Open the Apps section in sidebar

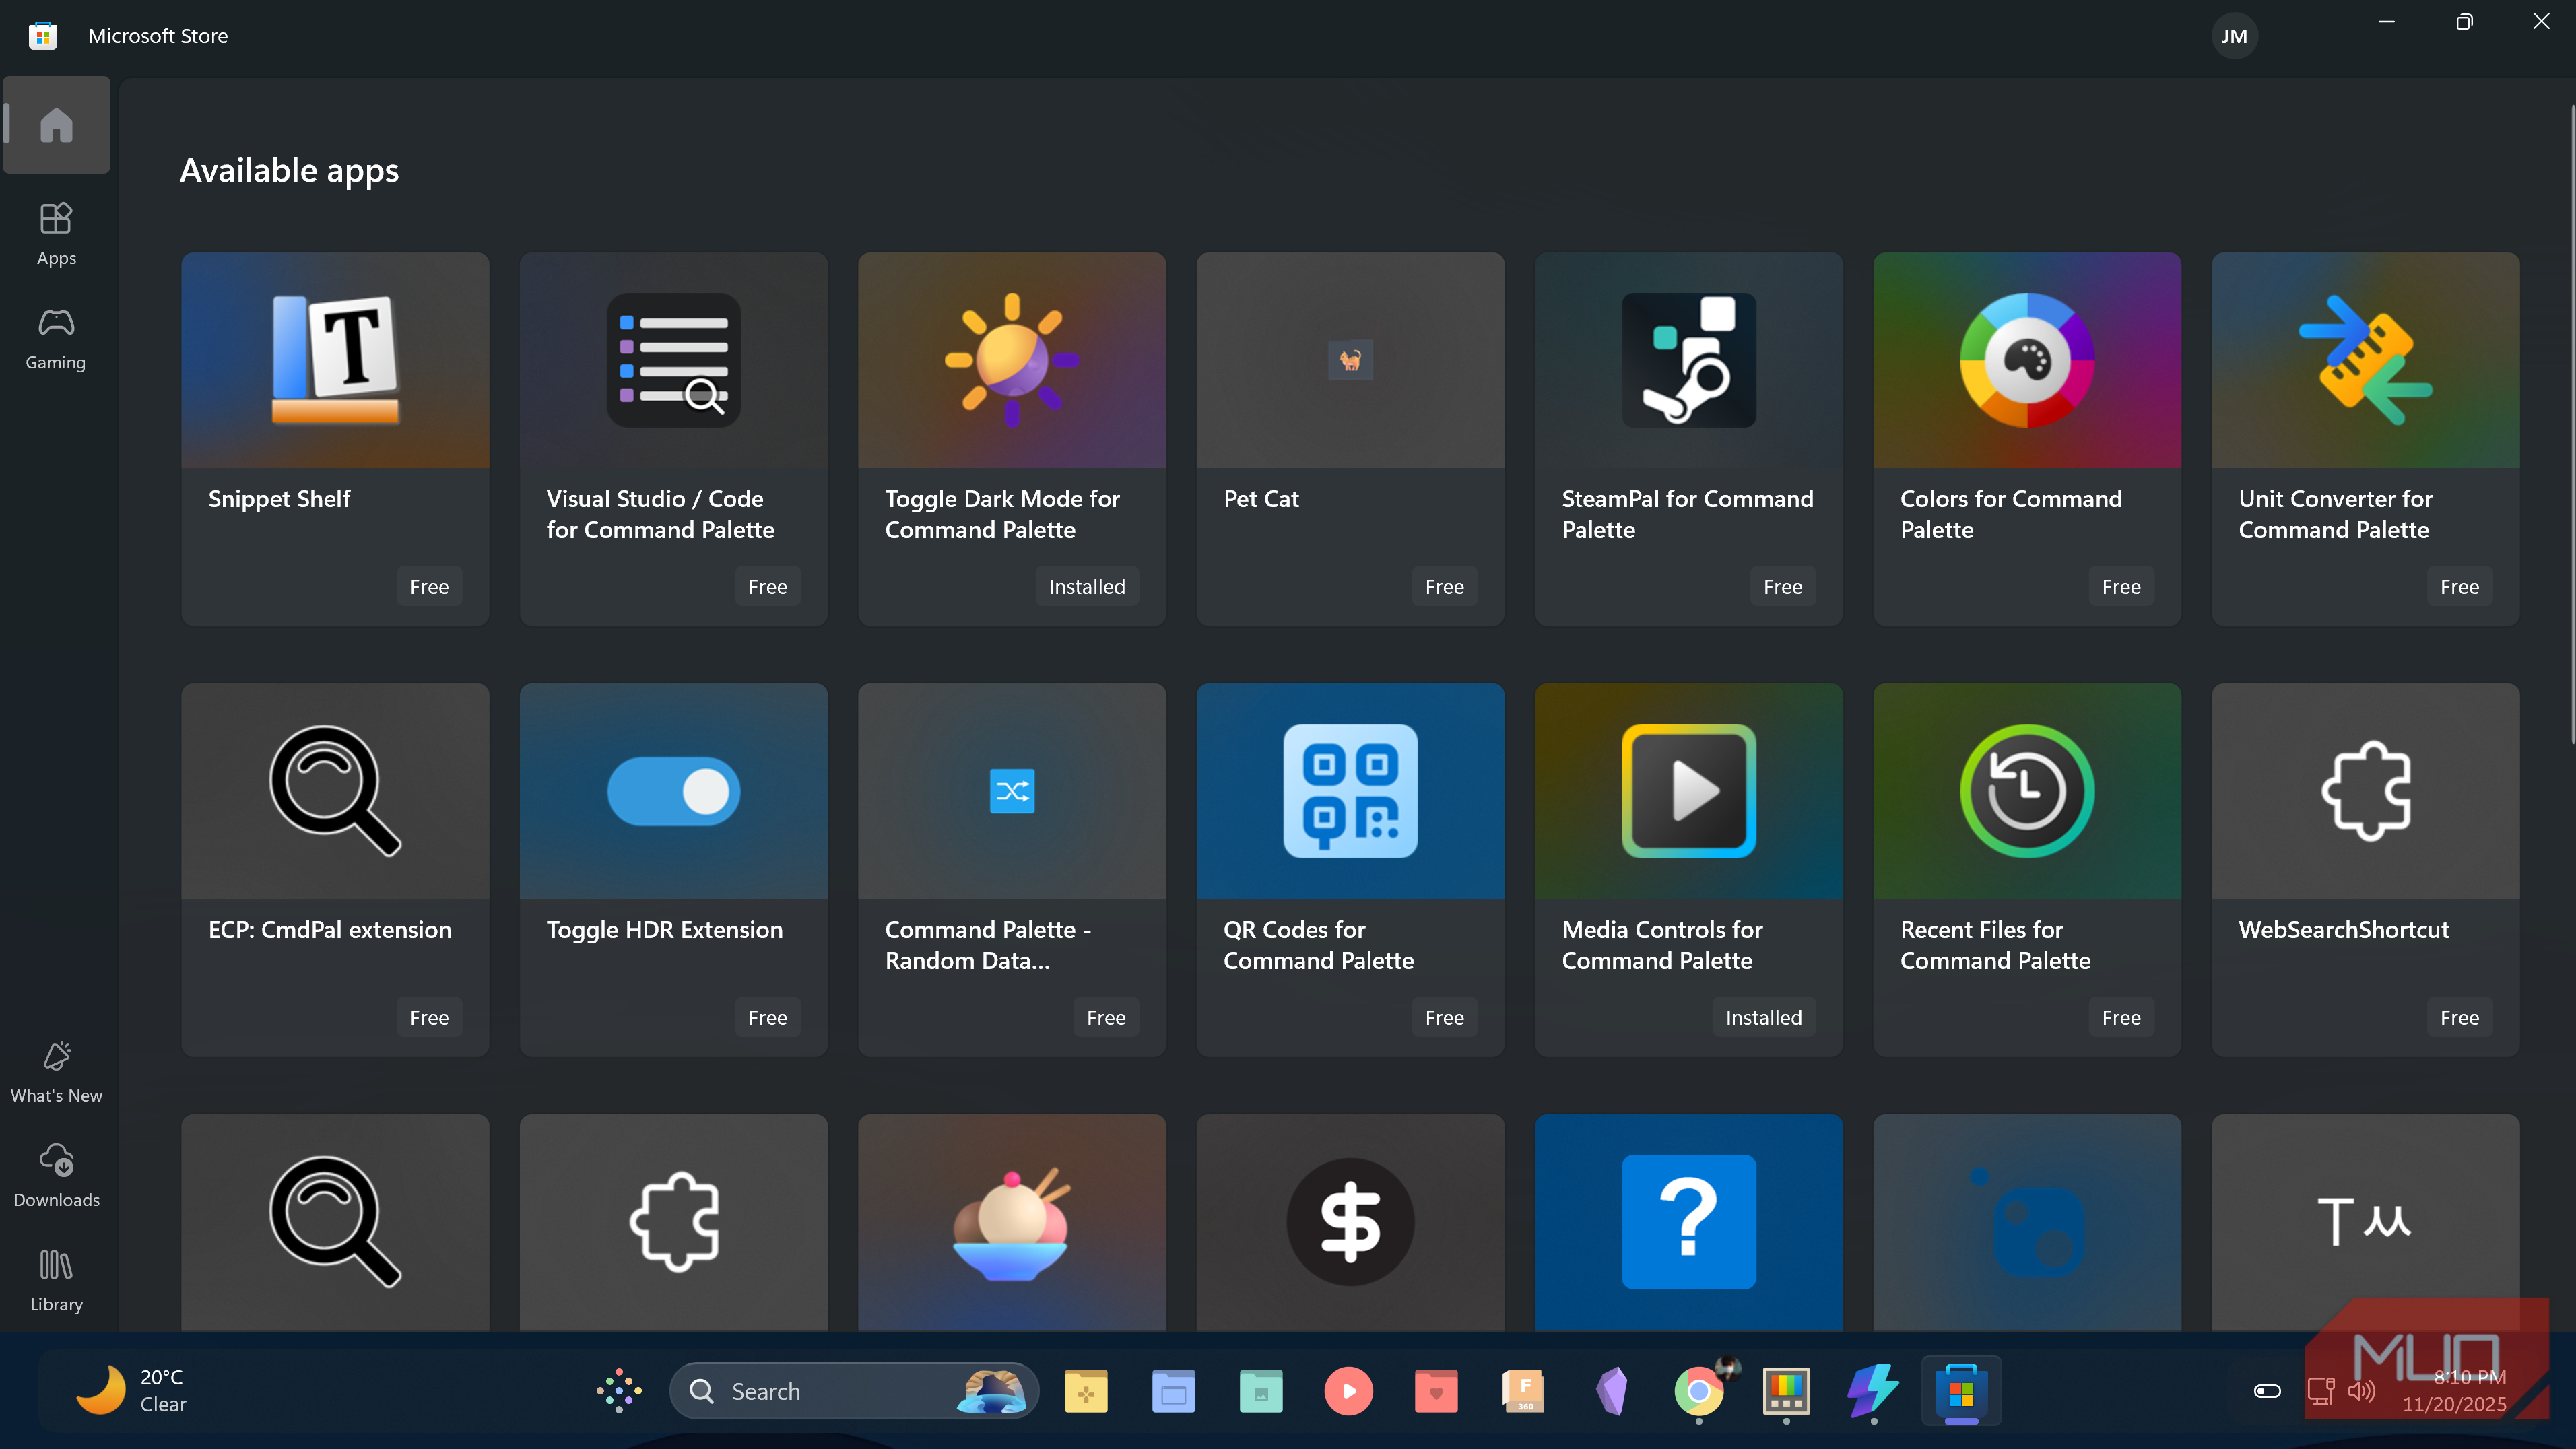point(56,234)
